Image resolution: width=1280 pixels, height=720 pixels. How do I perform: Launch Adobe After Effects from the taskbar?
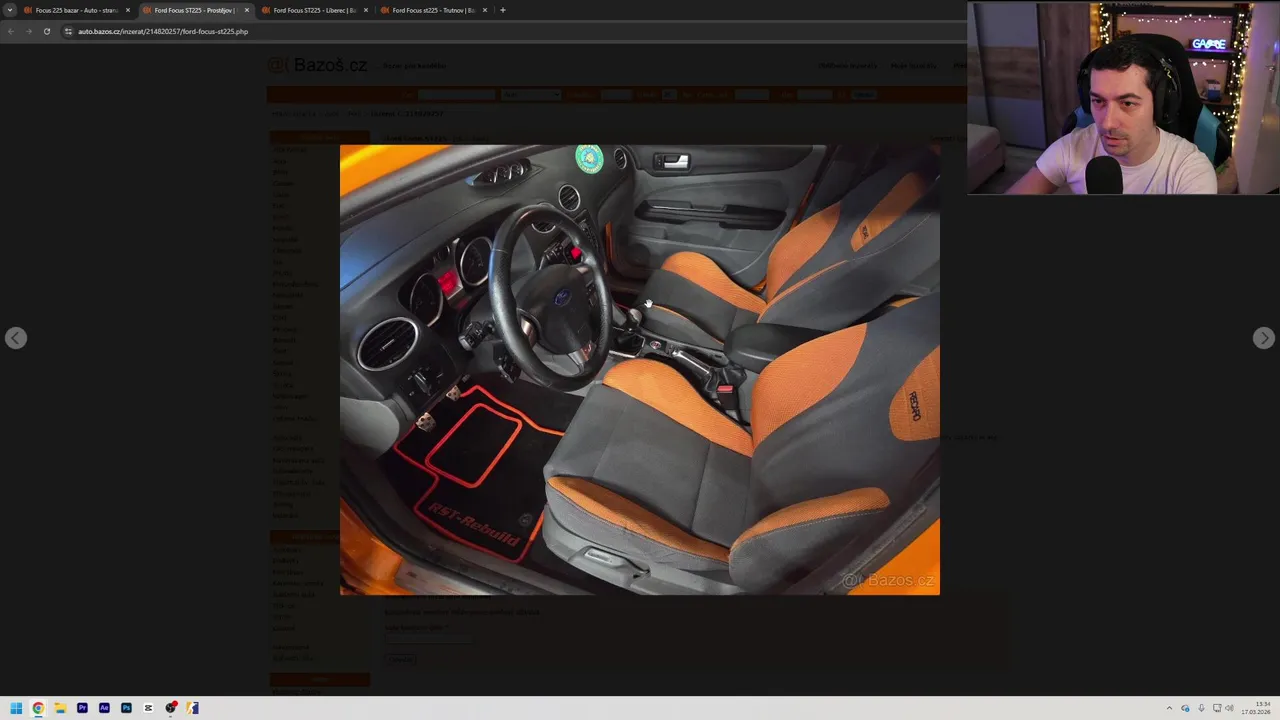click(x=104, y=708)
